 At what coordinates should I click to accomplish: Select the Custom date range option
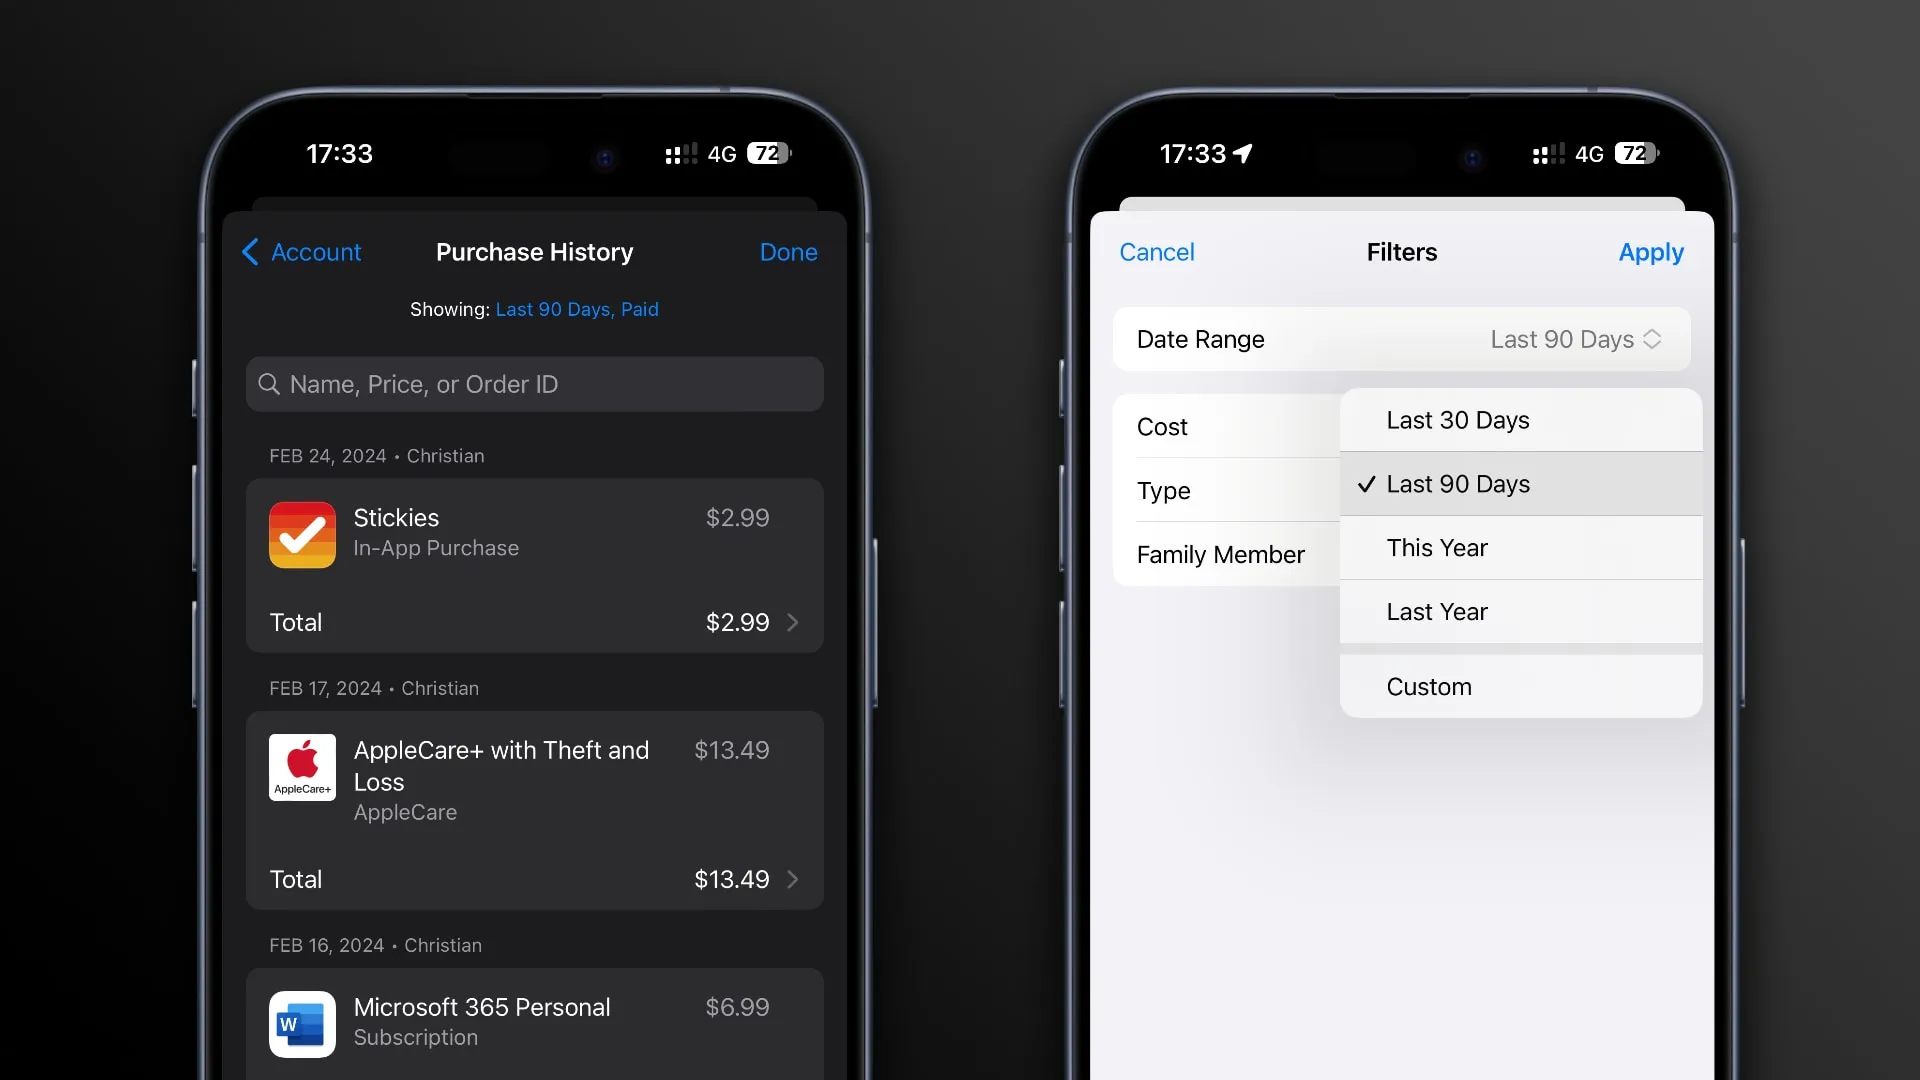click(1428, 686)
